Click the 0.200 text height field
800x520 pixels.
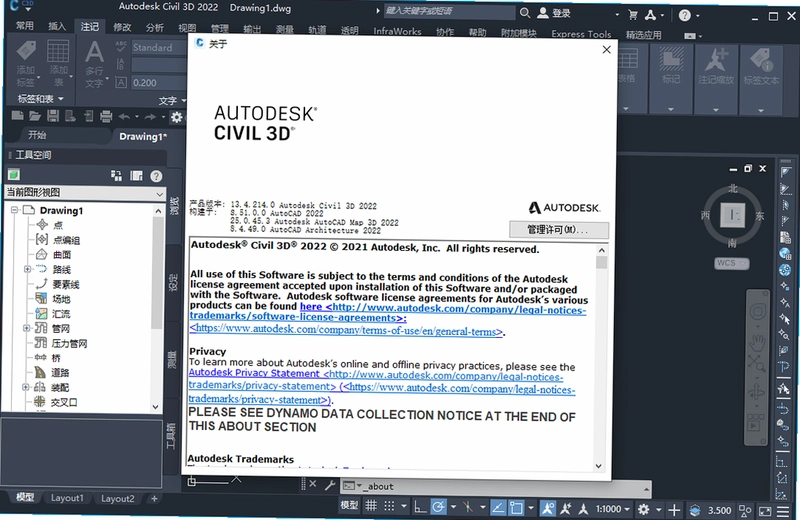pyautogui.click(x=159, y=83)
